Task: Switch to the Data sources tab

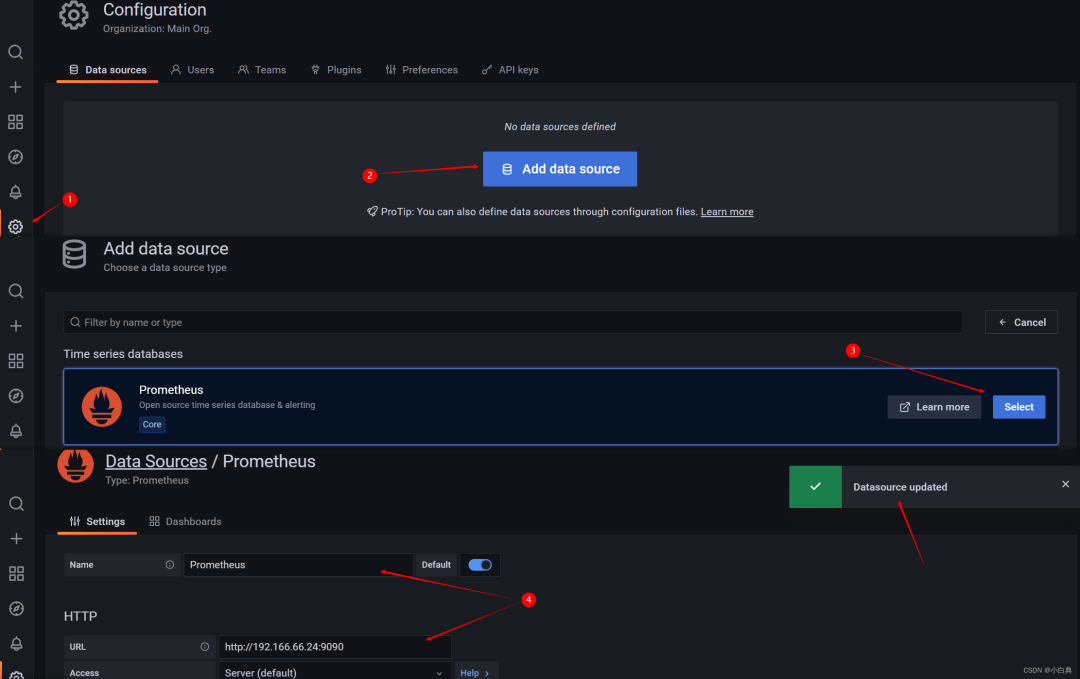Action: click(x=107, y=70)
